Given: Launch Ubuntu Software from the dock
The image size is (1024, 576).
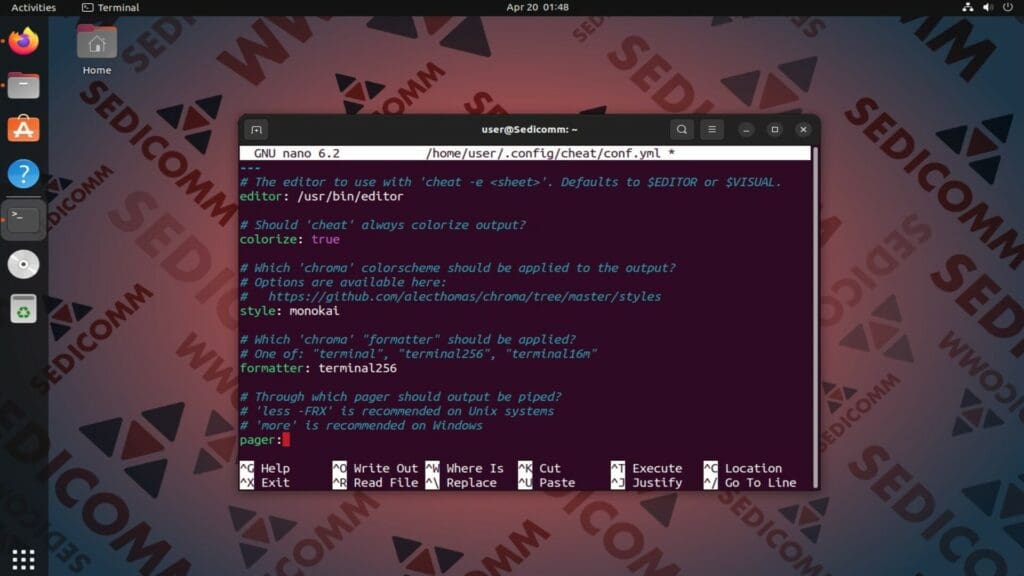Looking at the screenshot, I should tap(24, 129).
